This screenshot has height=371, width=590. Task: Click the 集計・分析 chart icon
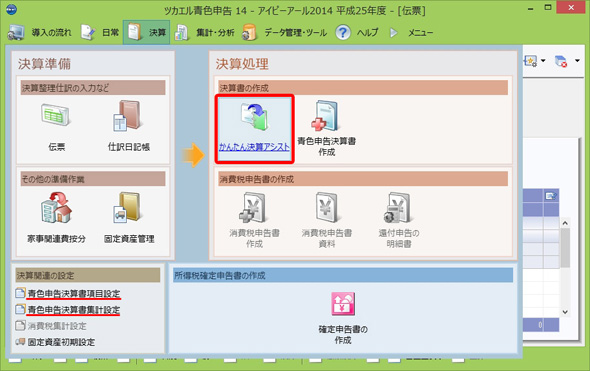[182, 32]
